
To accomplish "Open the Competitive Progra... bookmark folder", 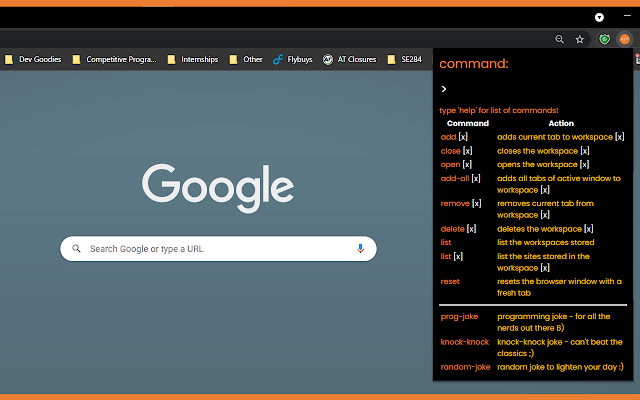I will pyautogui.click(x=114, y=60).
